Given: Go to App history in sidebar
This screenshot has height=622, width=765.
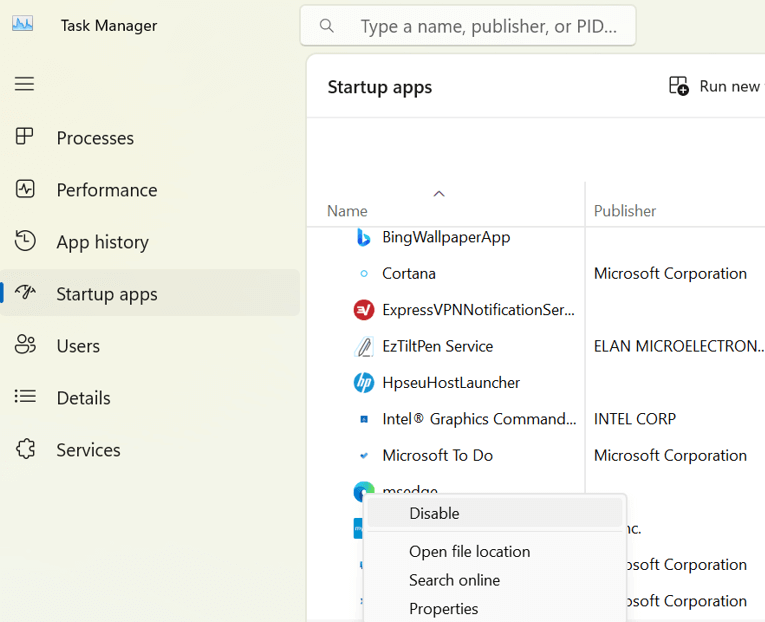Looking at the screenshot, I should (x=102, y=242).
